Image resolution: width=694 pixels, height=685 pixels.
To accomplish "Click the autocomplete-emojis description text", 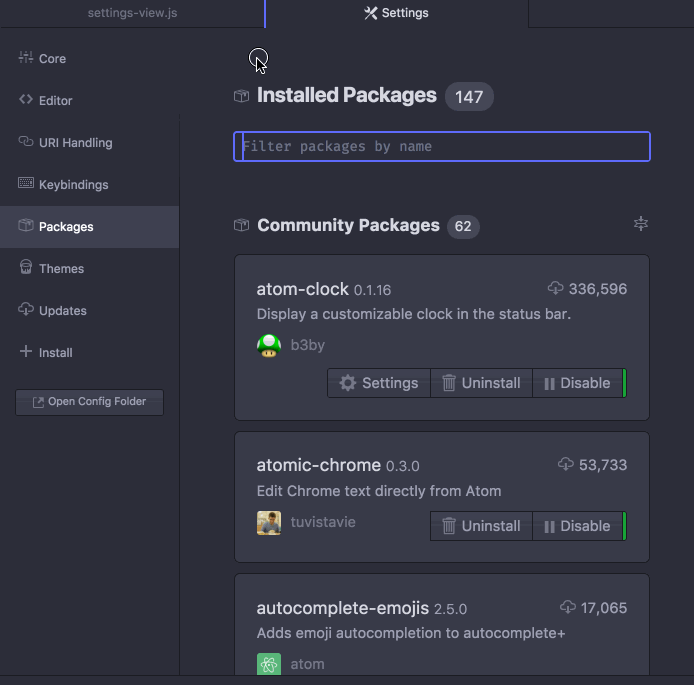I will coord(411,633).
